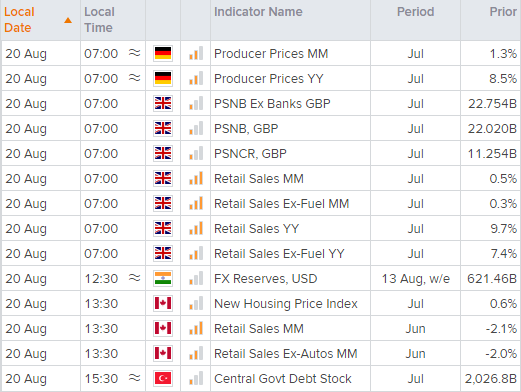
Task: Open the Central Govt Debt Stock indicator
Action: pyautogui.click(x=283, y=379)
